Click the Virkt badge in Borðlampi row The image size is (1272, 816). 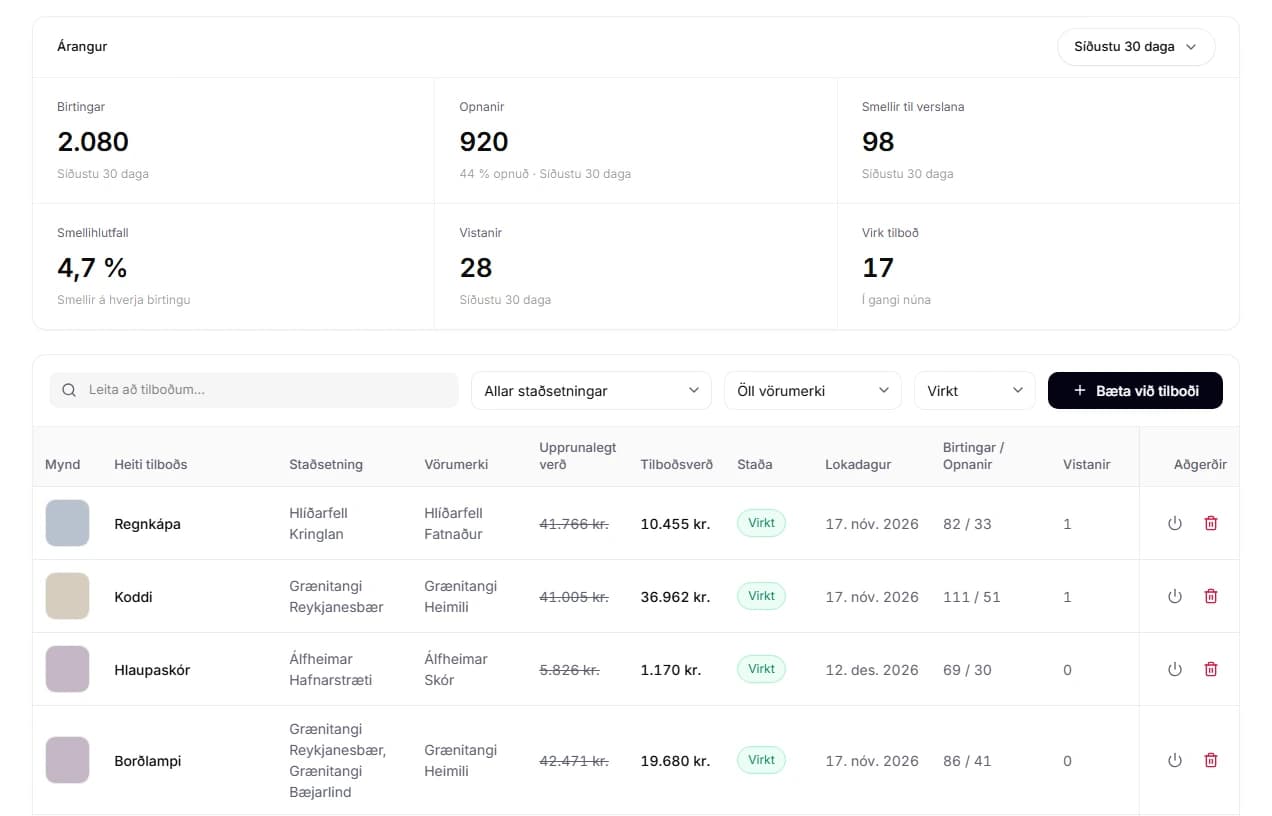[761, 760]
